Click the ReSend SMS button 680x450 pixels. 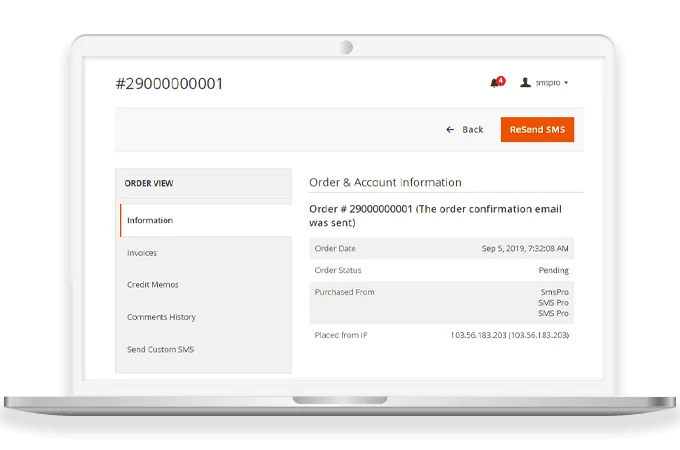537,130
